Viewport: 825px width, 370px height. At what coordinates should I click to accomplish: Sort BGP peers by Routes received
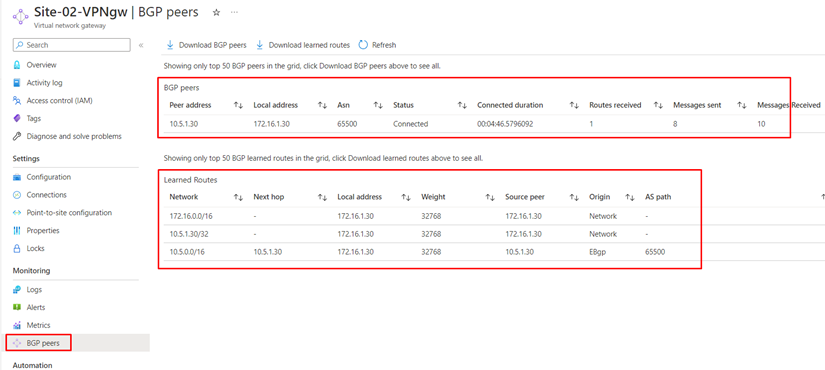coord(658,105)
